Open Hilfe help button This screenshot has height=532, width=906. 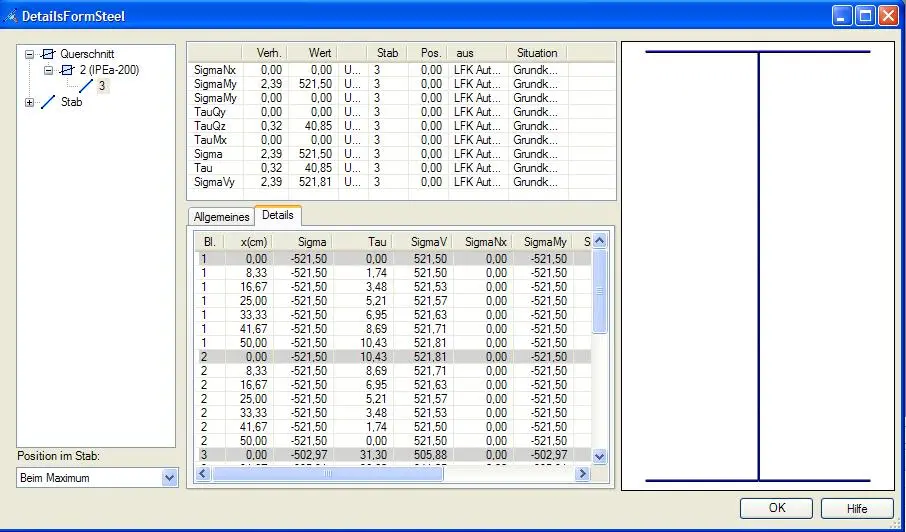[x=857, y=508]
